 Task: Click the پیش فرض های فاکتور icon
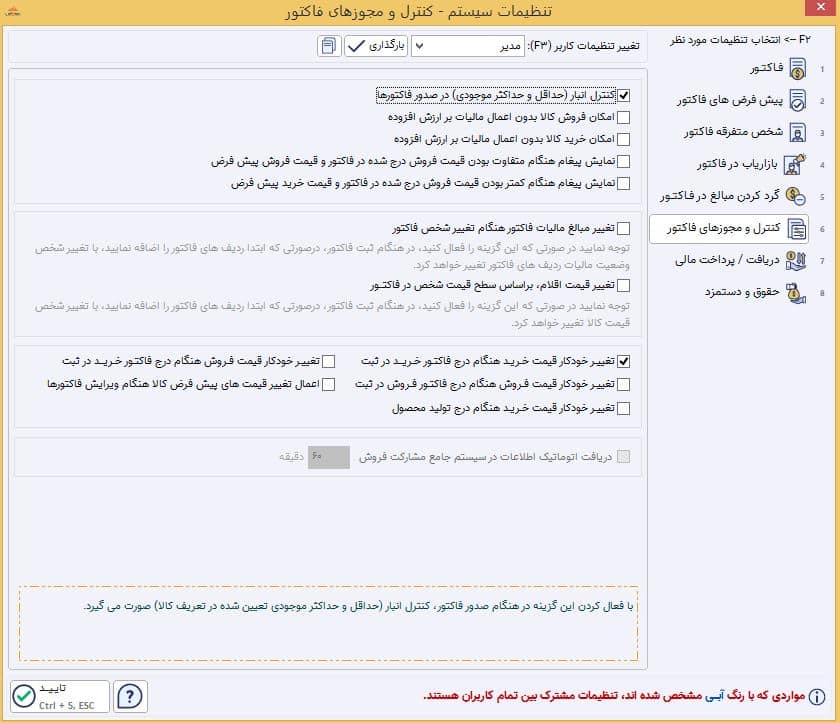[797, 101]
